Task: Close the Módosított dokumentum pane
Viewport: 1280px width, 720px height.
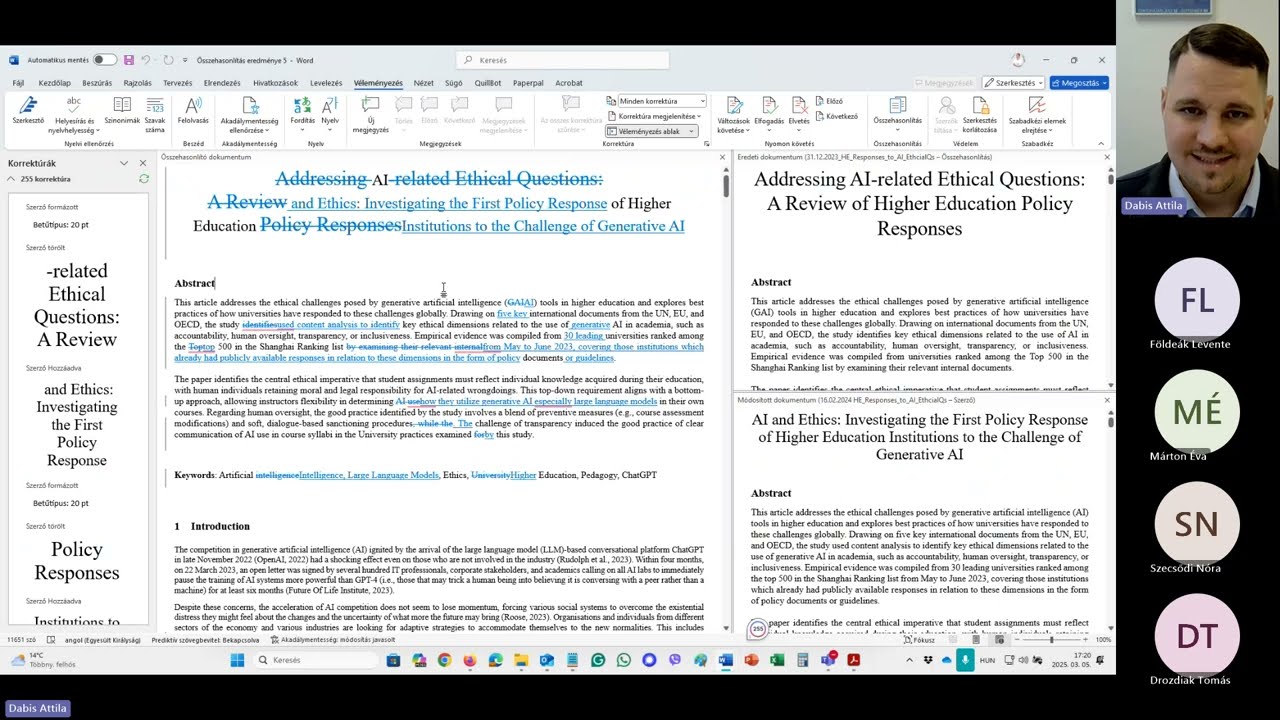Action: [x=1106, y=400]
